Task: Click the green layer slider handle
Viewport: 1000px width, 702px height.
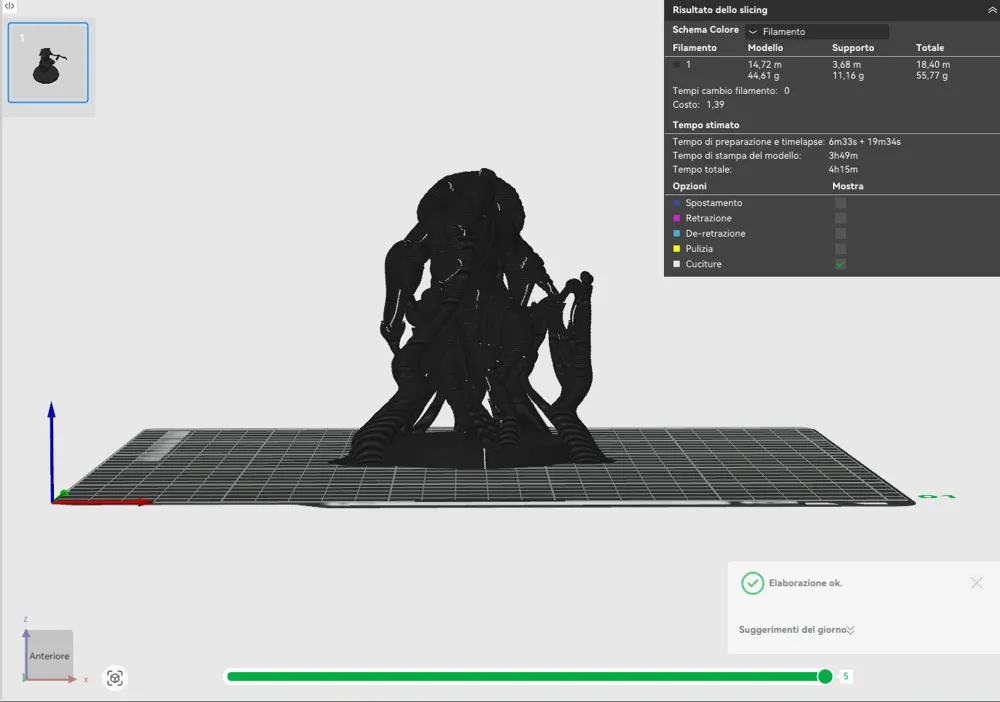Action: [x=825, y=676]
